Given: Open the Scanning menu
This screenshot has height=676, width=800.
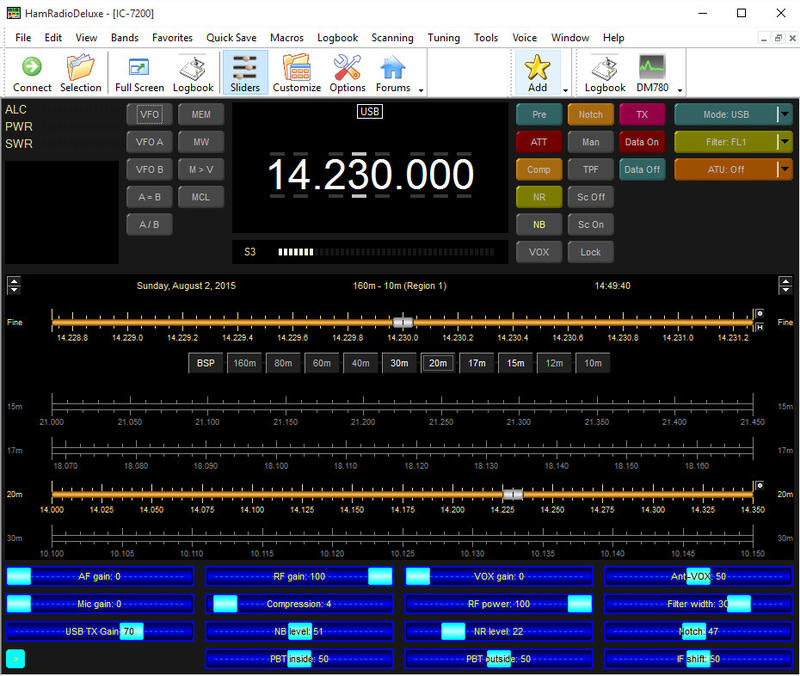Looking at the screenshot, I should [x=392, y=37].
